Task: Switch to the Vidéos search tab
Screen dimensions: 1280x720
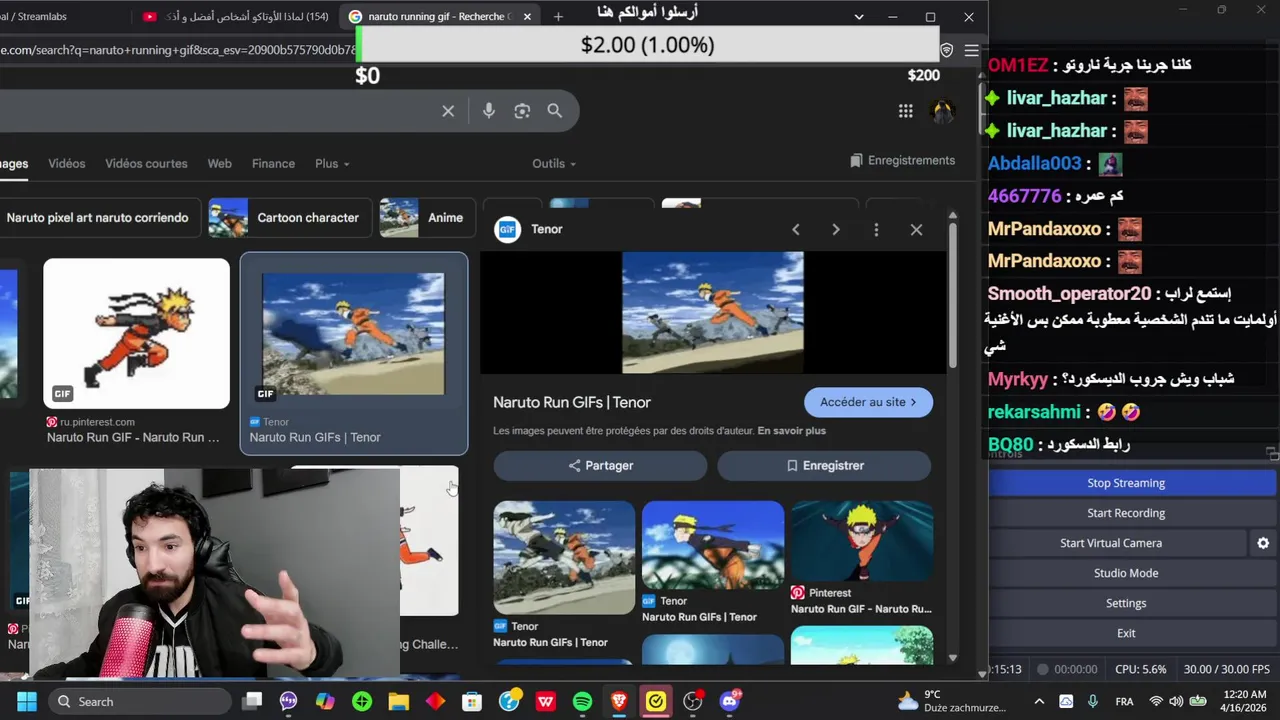Action: [x=67, y=163]
